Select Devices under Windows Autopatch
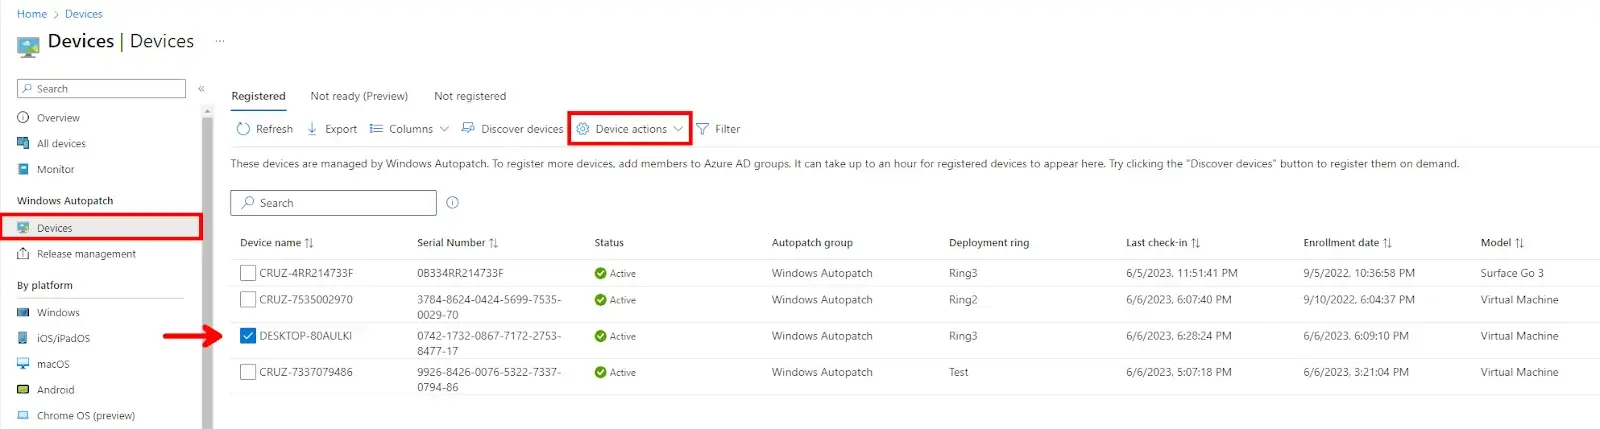Screen dimensions: 1600x429 (x=101, y=228)
